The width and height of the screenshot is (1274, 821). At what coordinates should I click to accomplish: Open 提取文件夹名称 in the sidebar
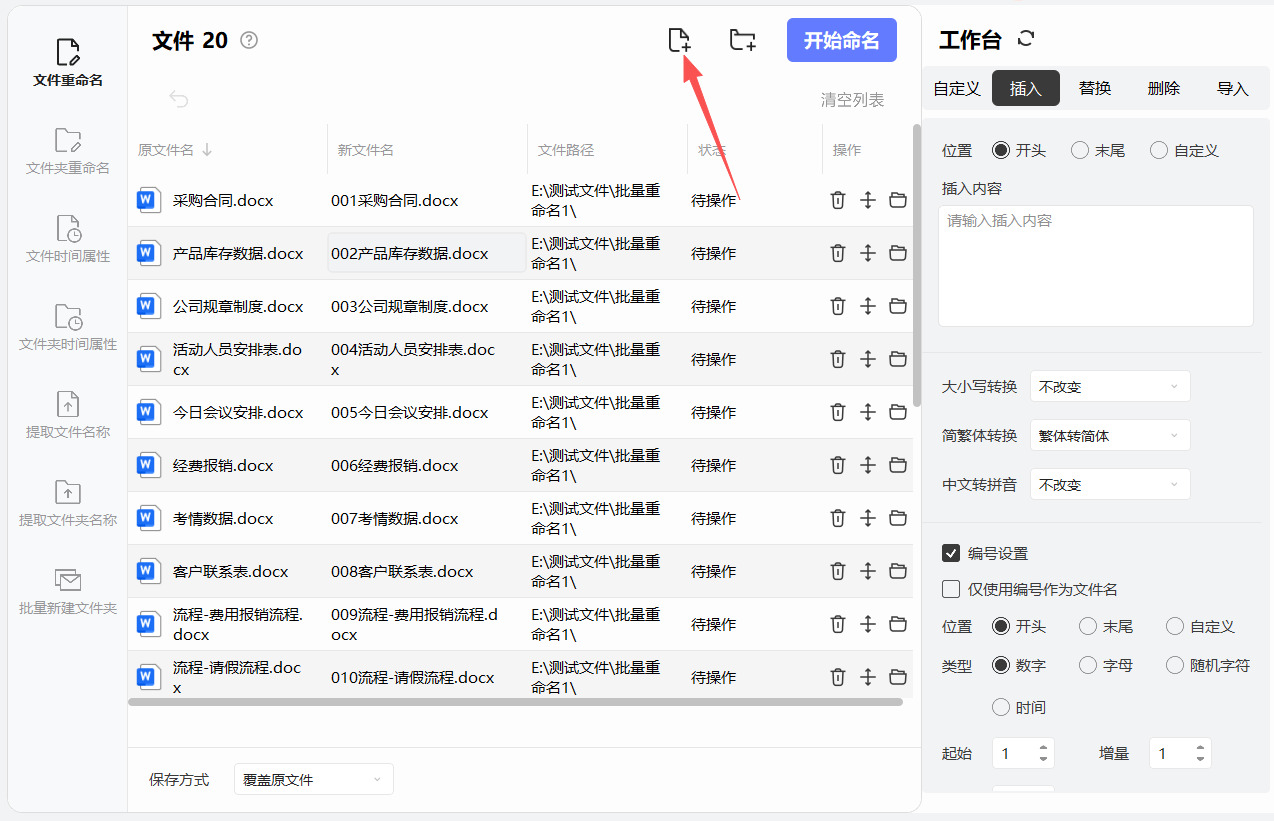coord(68,503)
